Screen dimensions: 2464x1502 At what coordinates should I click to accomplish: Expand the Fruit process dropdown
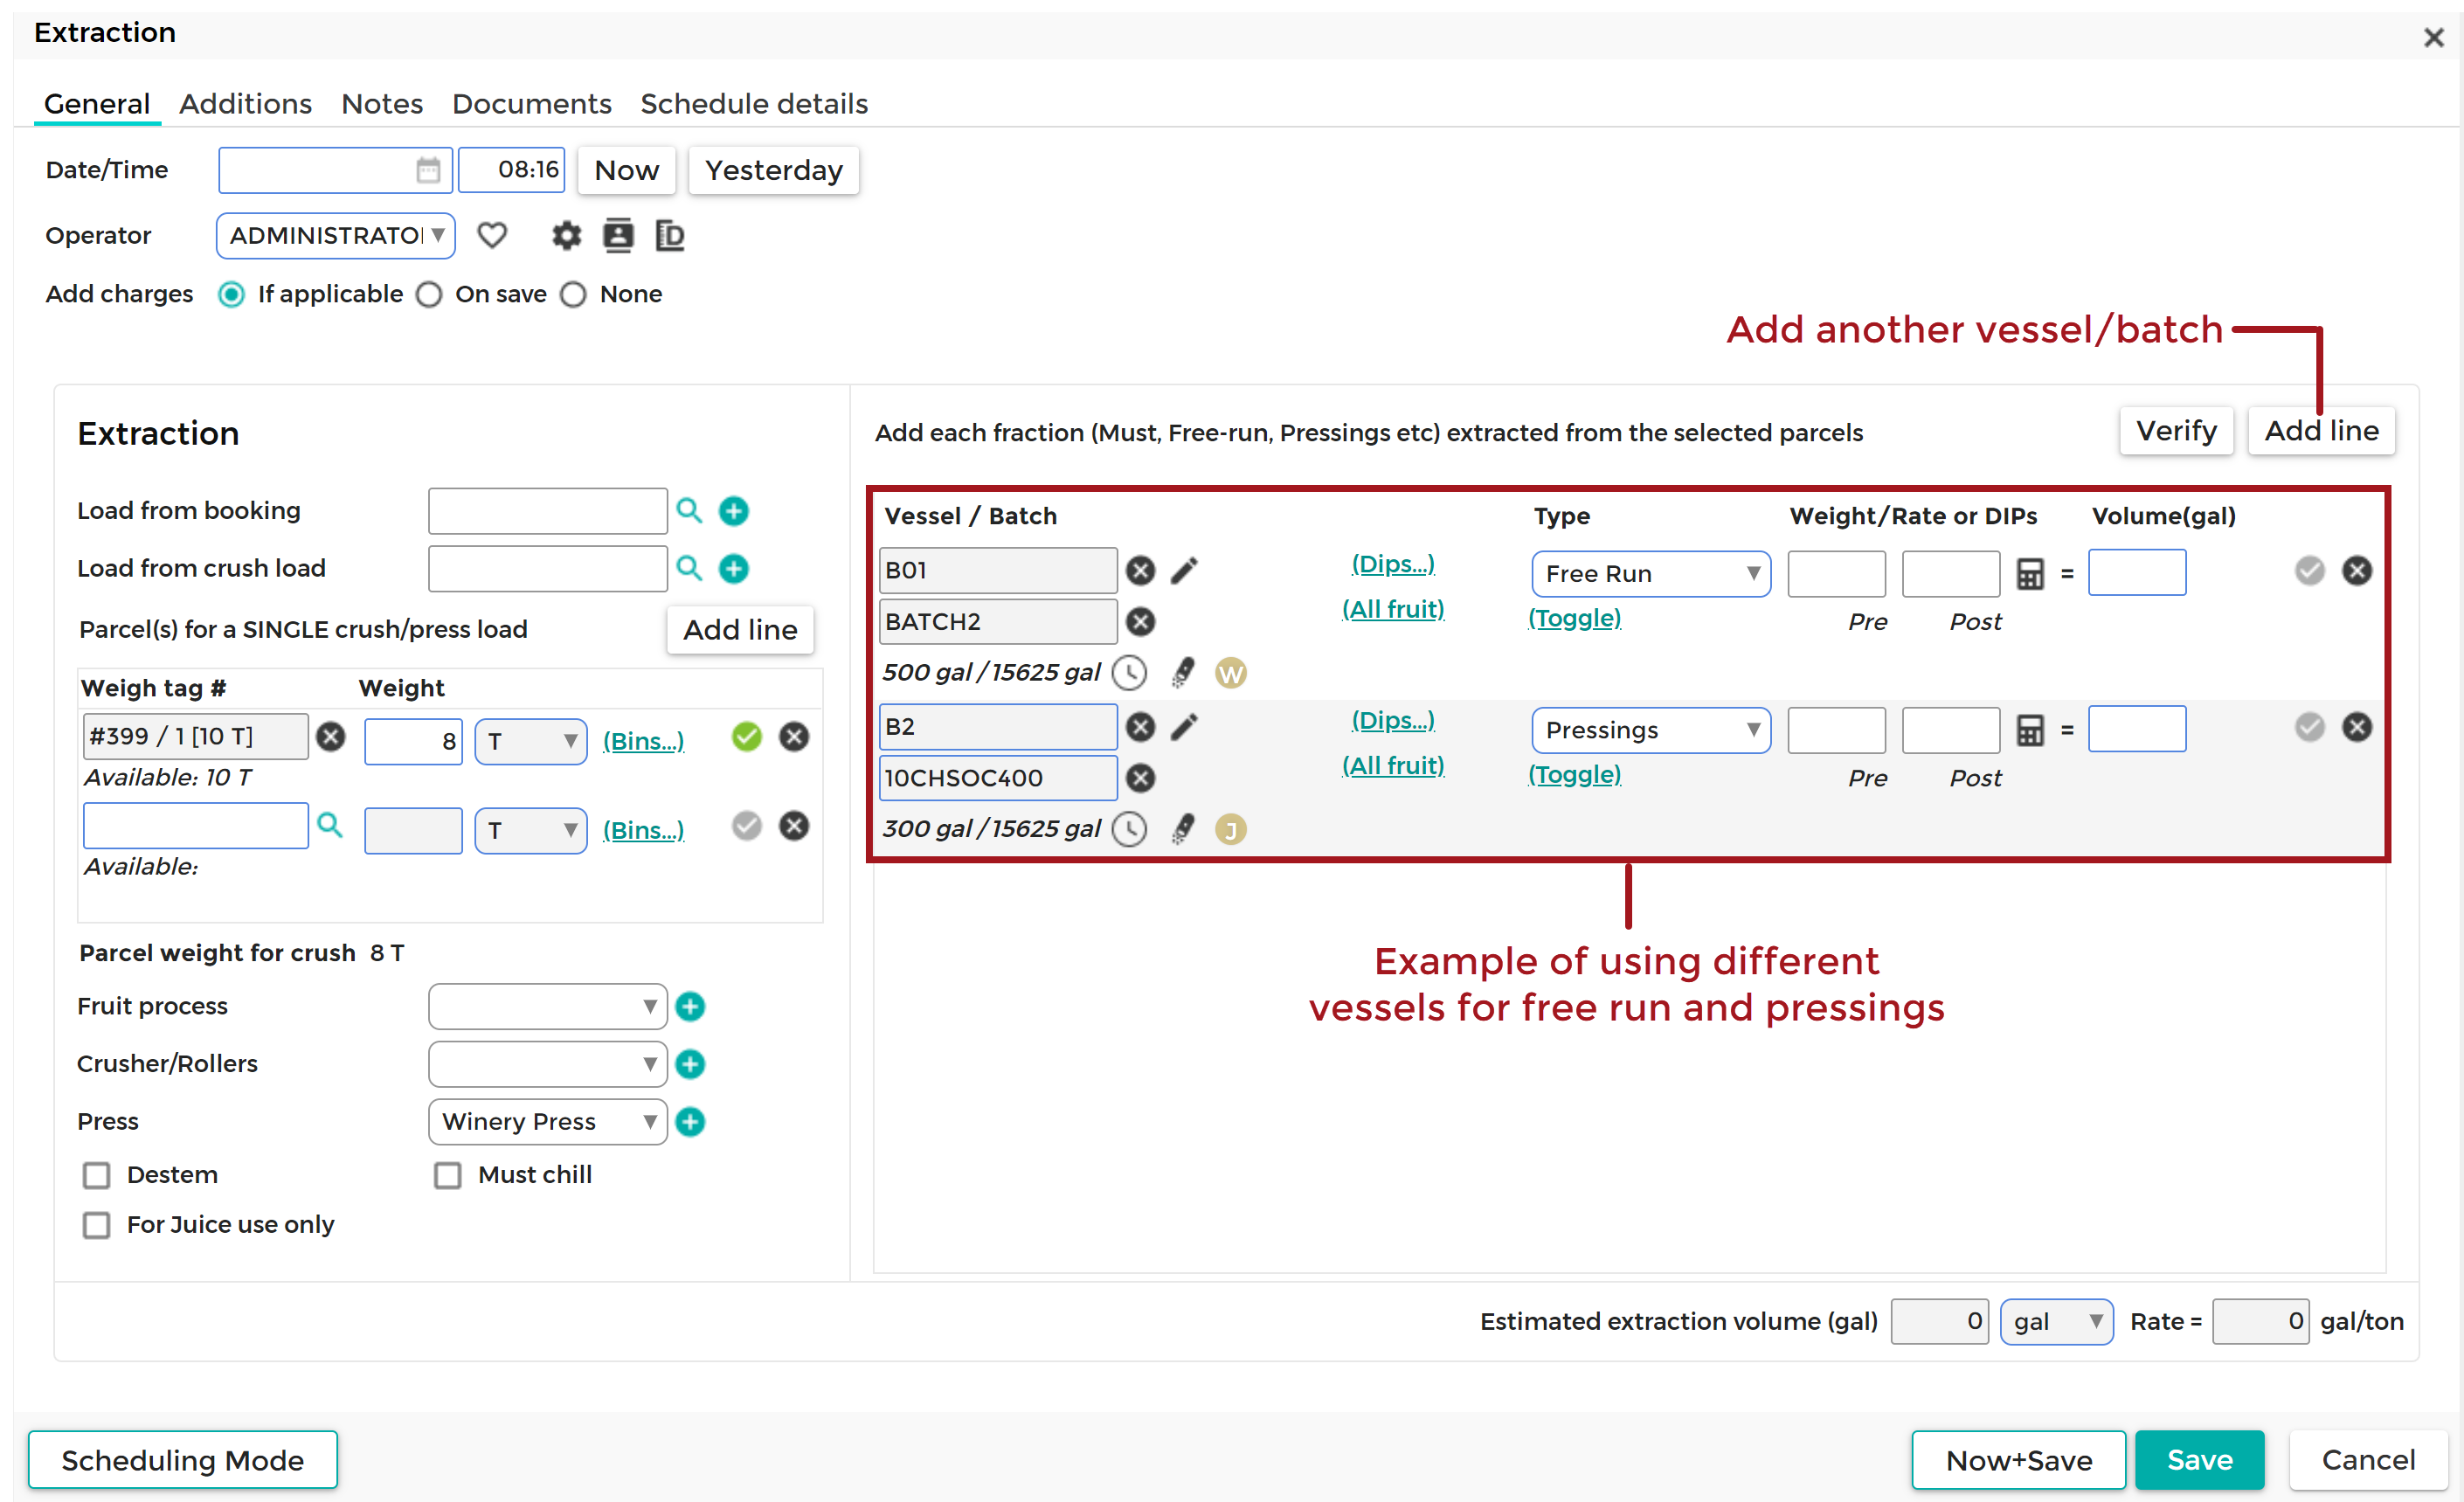click(x=548, y=1007)
